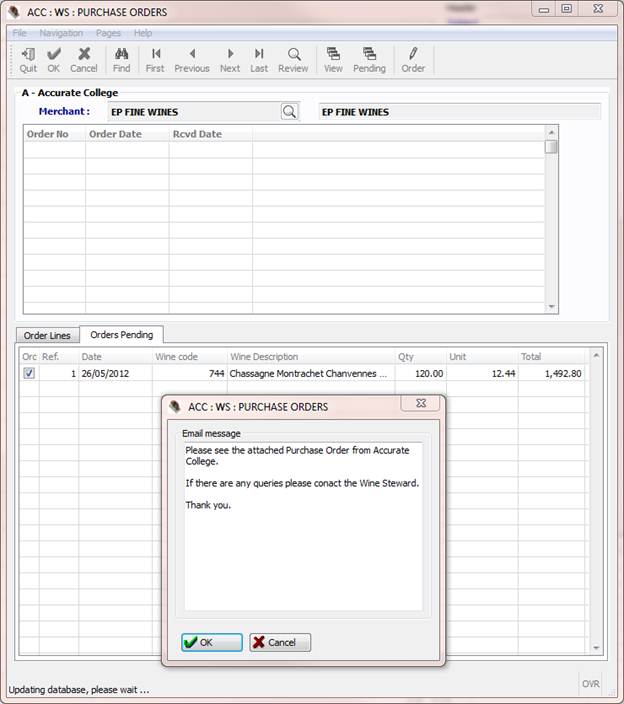The height and width of the screenshot is (704, 624).
Task: Close the Purchase Orders email dialog
Action: pos(420,404)
